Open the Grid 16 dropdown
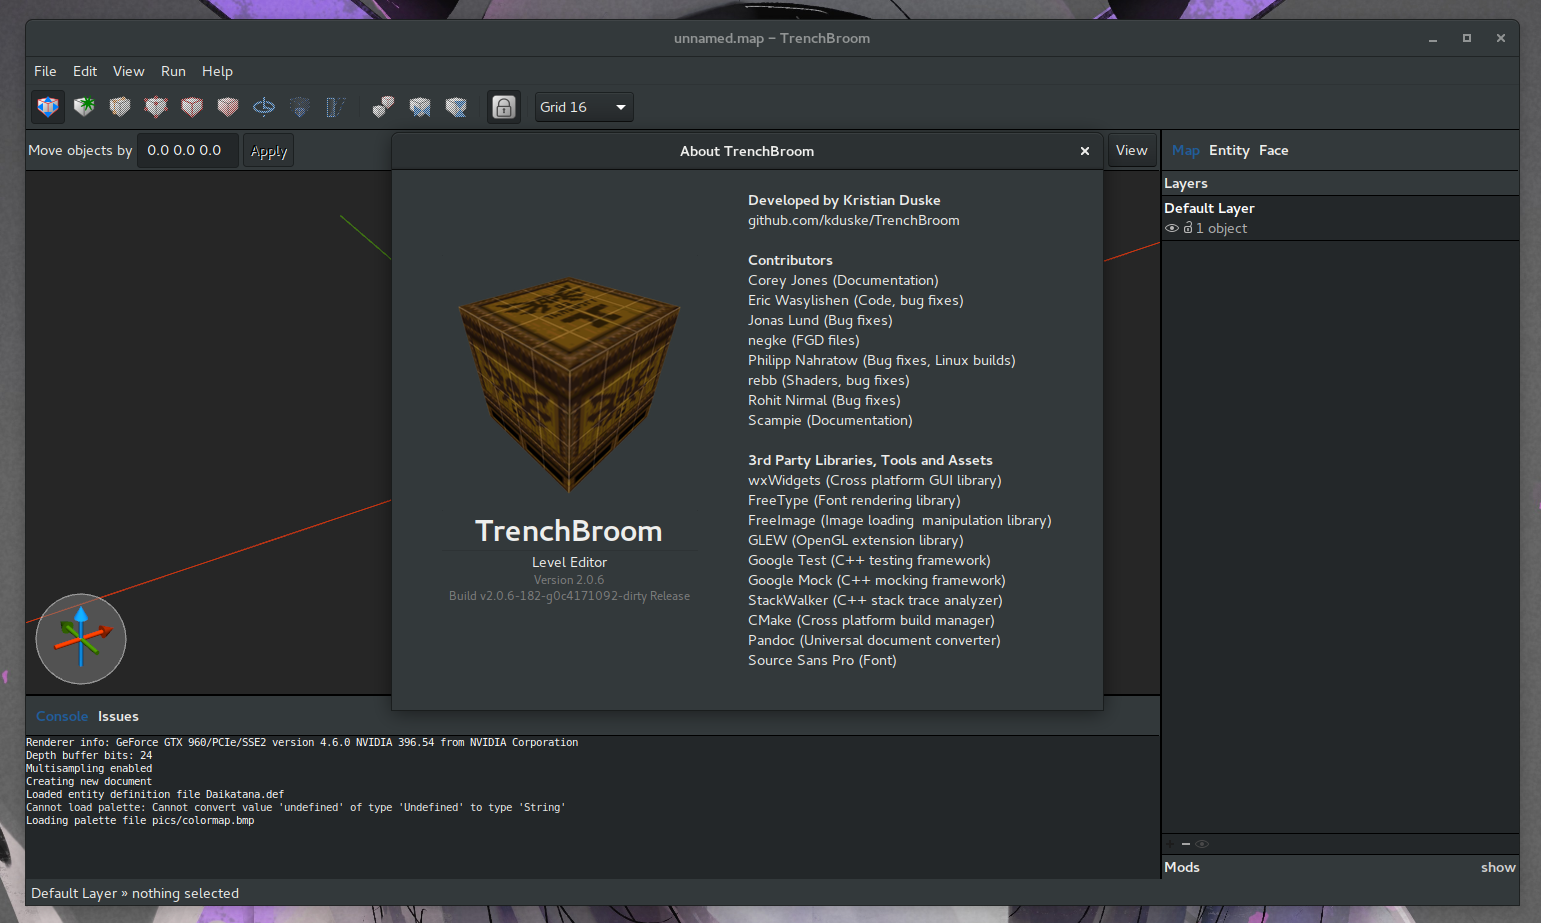The image size is (1541, 923). click(584, 107)
